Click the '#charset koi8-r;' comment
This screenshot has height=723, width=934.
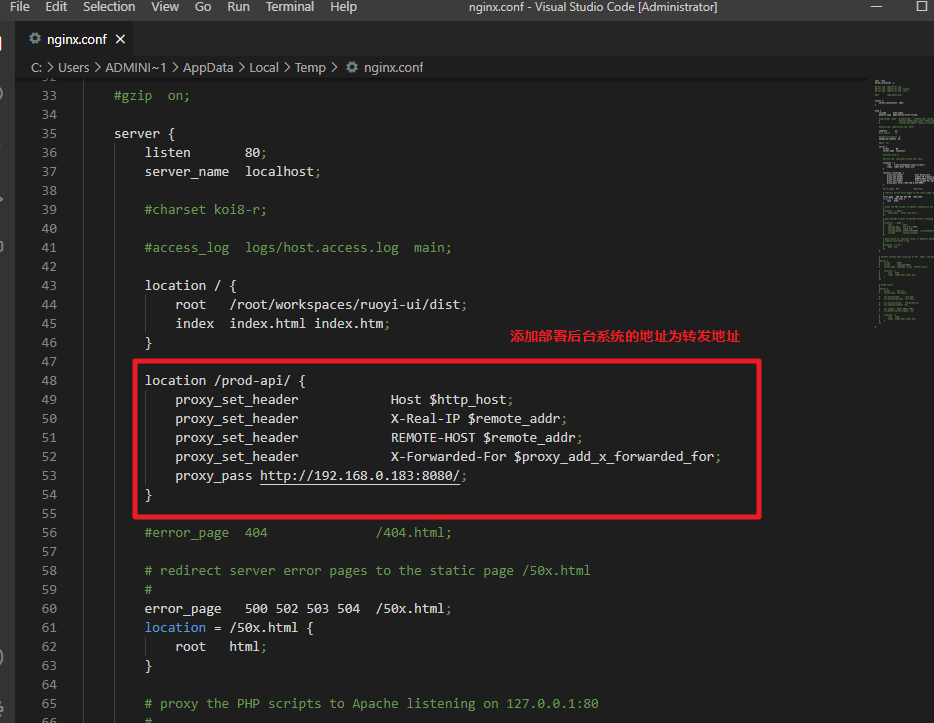point(206,210)
